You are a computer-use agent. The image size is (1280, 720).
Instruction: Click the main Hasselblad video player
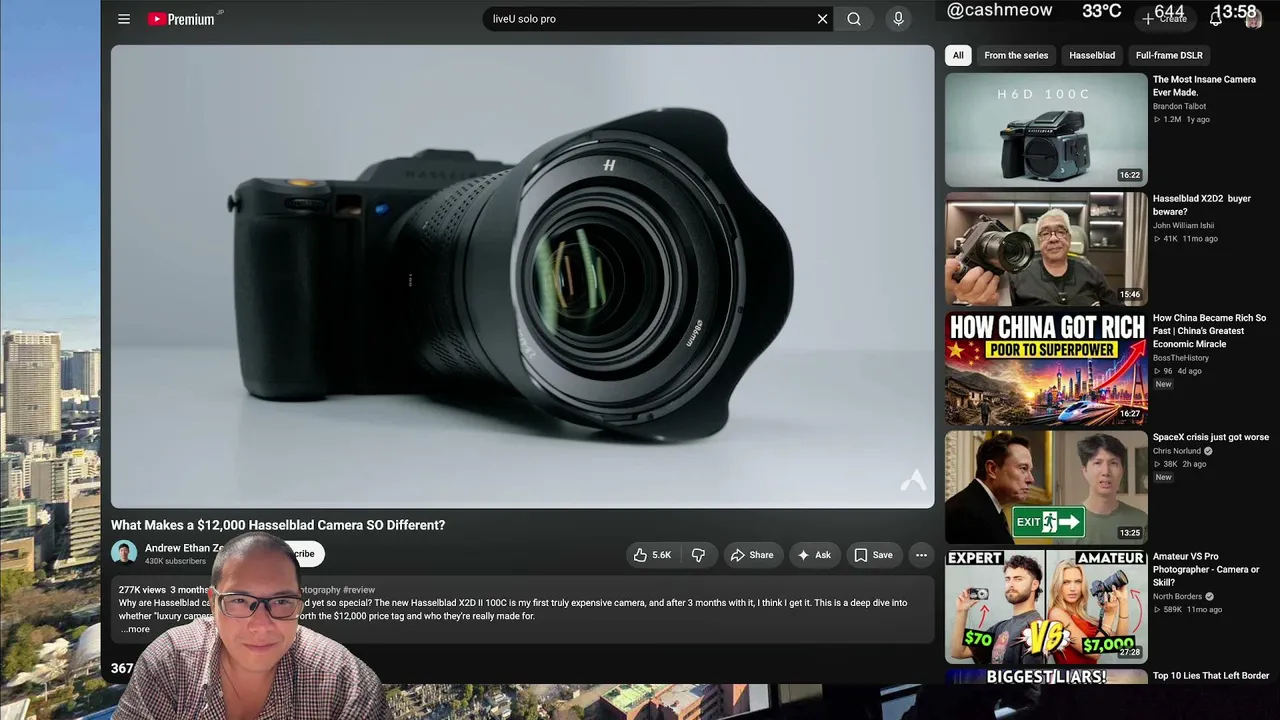[x=522, y=276]
